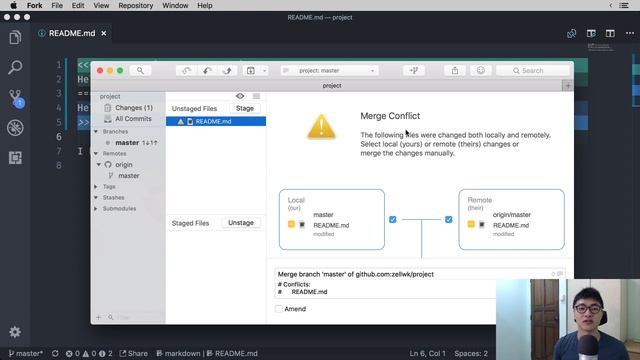Image resolution: width=640 pixels, height=360 pixels.
Task: Expand the Submodules section
Action: (x=96, y=209)
